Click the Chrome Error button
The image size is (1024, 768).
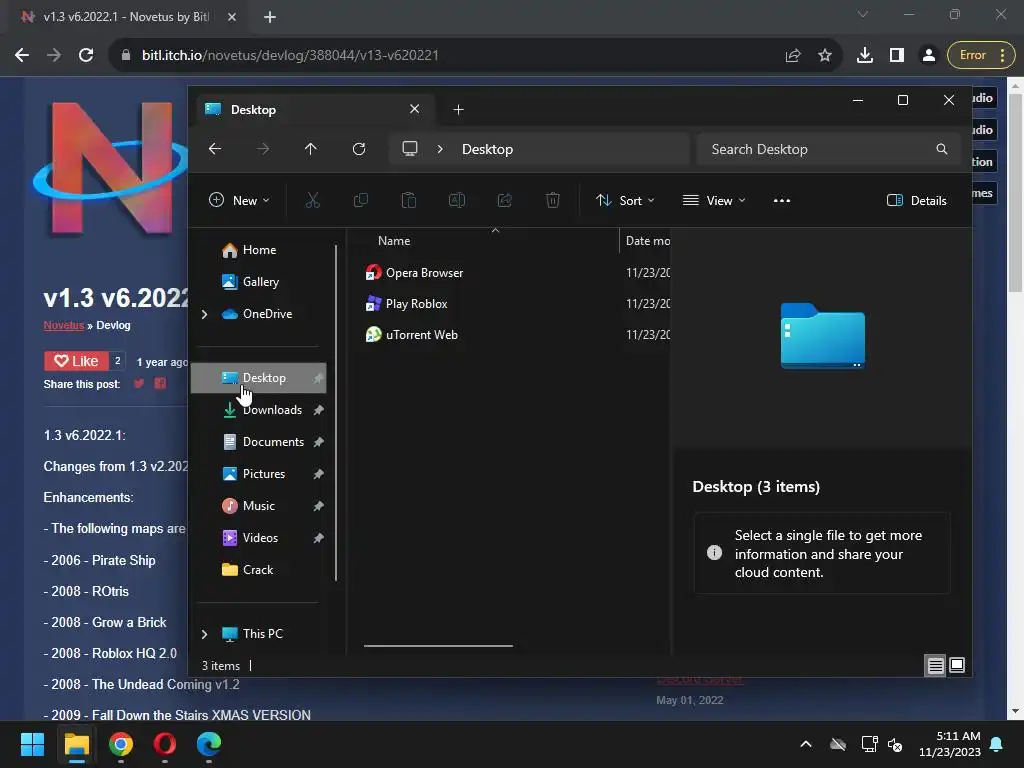point(981,55)
